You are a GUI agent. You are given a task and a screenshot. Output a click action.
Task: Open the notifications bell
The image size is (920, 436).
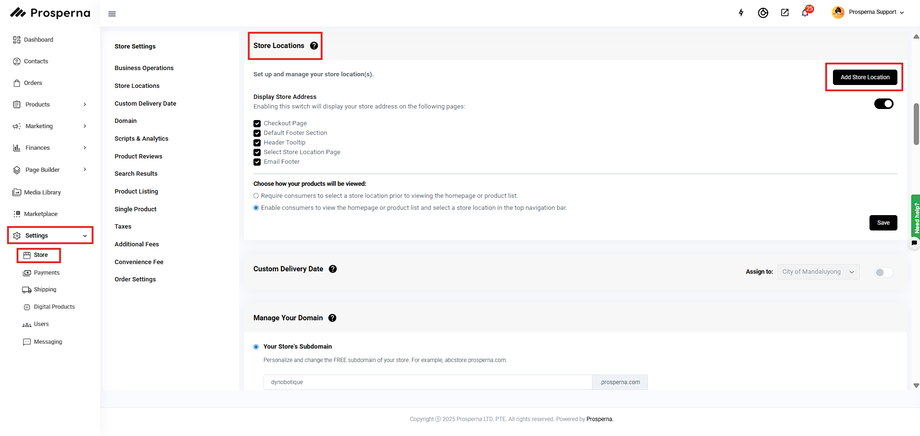[x=805, y=13]
